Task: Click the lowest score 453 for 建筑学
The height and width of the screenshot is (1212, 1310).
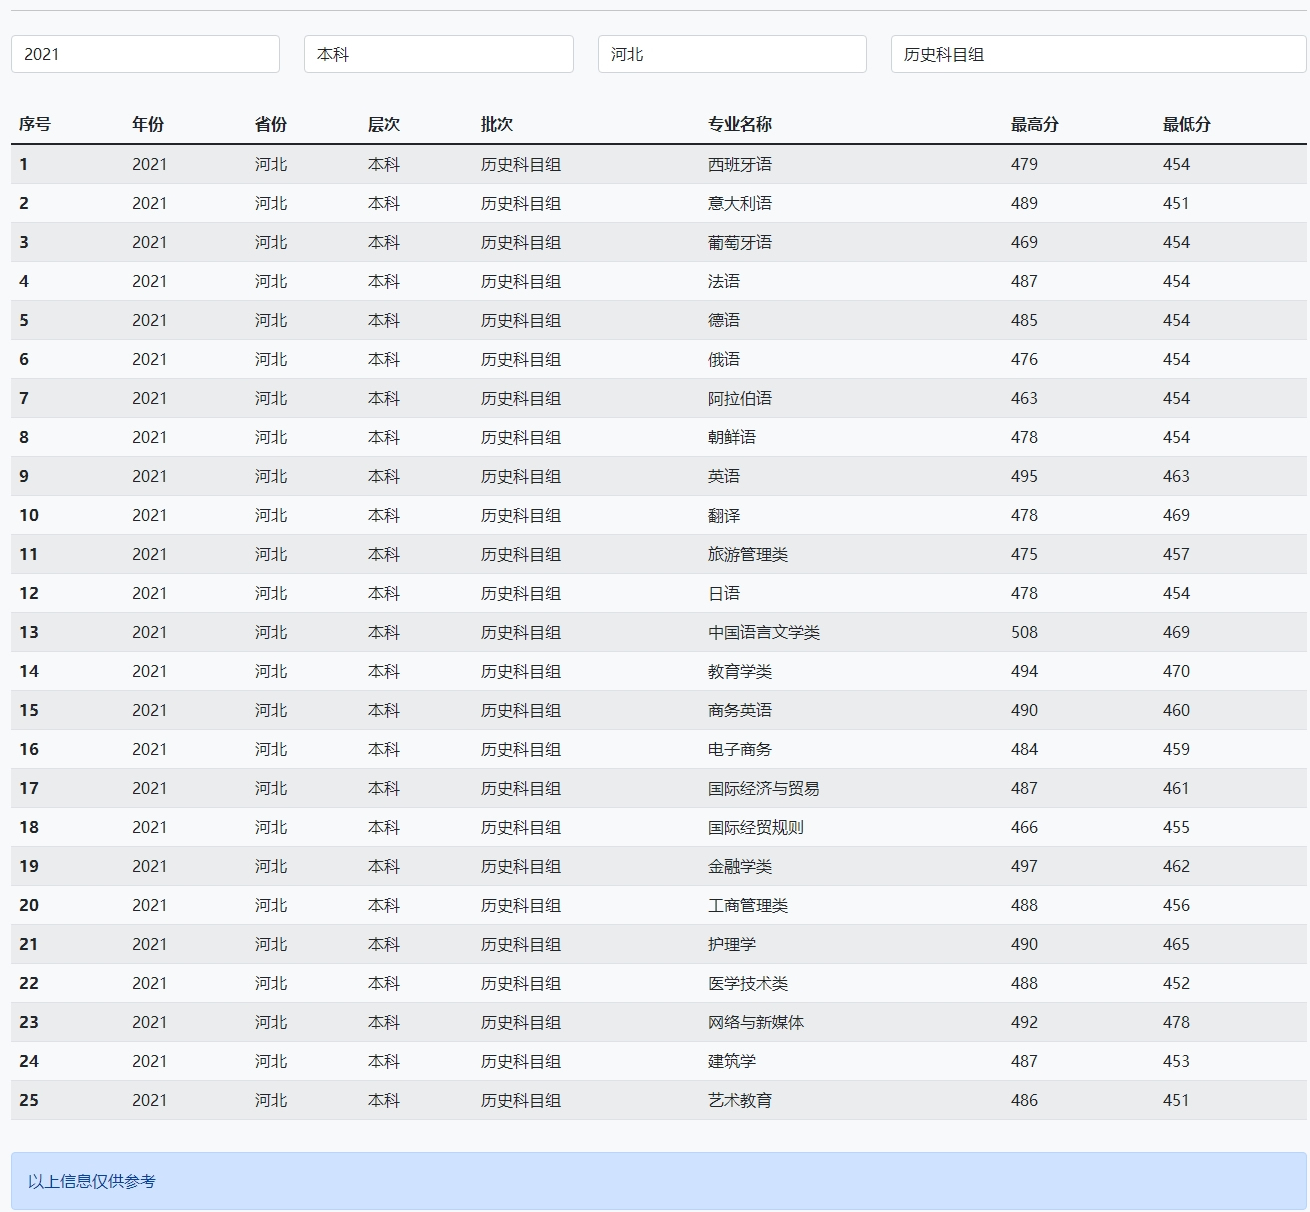Action: click(x=1176, y=1061)
